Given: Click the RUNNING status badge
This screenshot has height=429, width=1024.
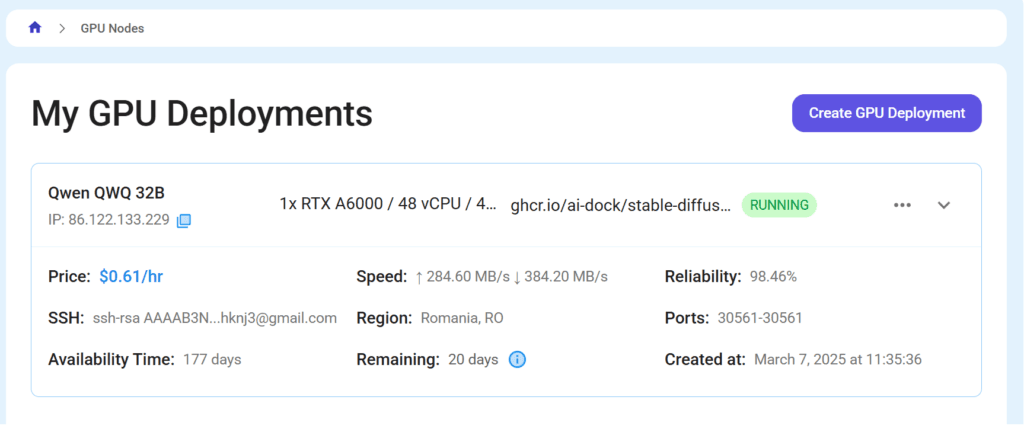Looking at the screenshot, I should 779,205.
